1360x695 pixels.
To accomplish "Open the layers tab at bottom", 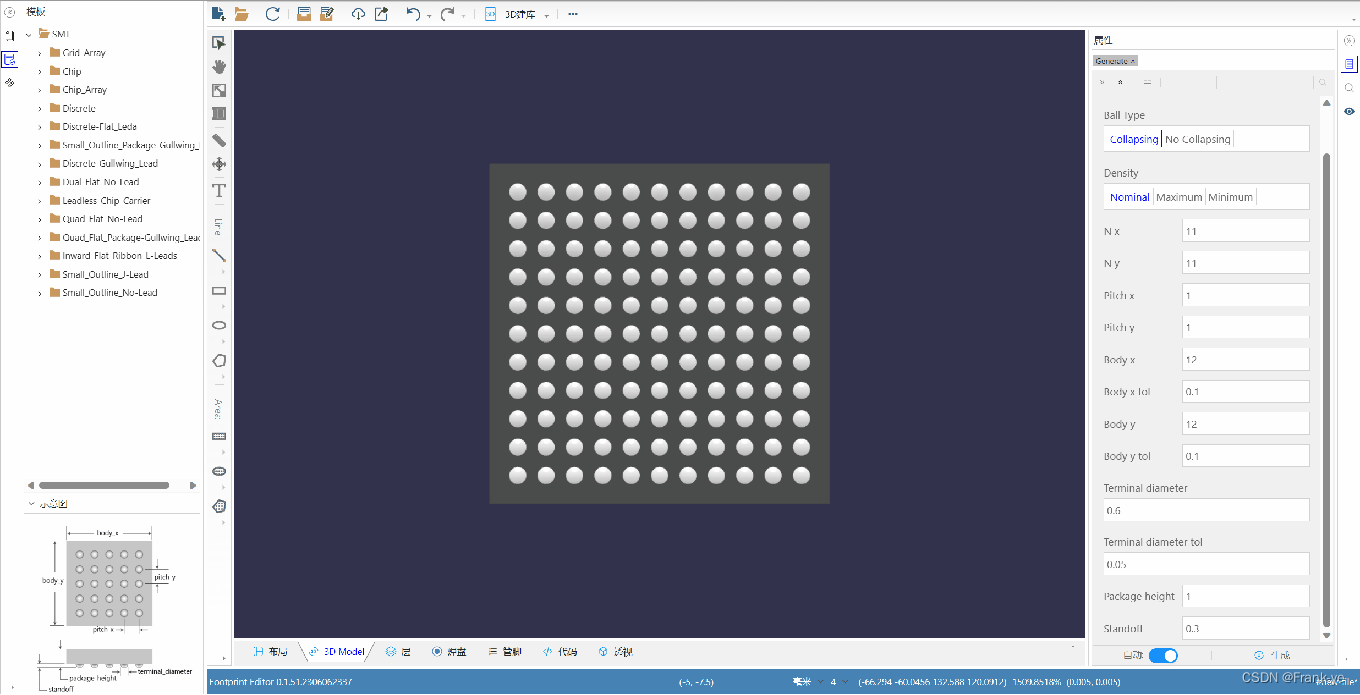I will pyautogui.click(x=398, y=651).
